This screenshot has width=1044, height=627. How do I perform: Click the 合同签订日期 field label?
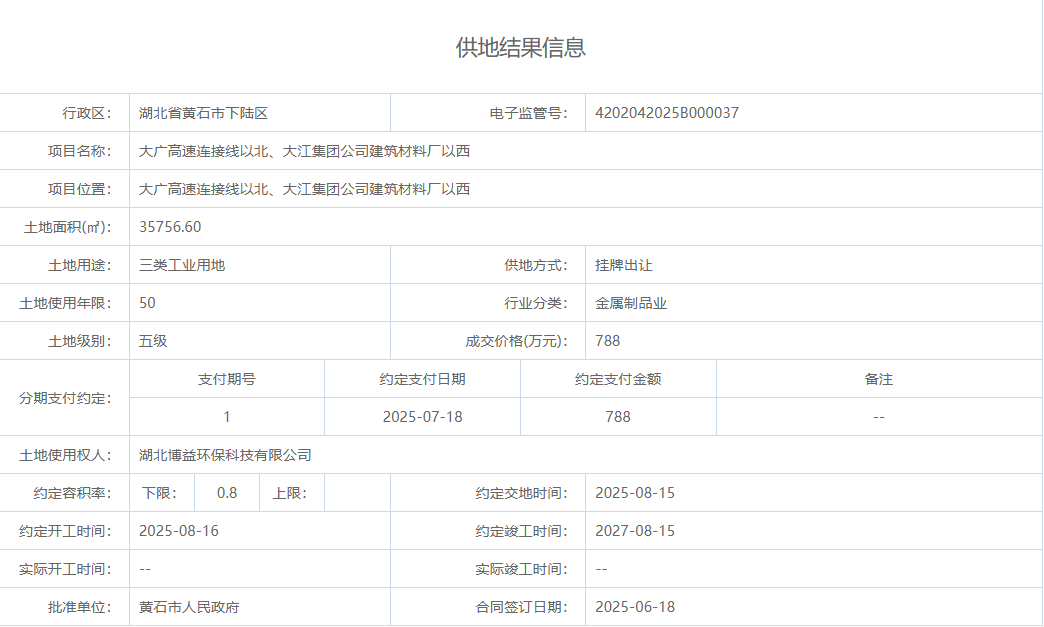click(x=521, y=607)
